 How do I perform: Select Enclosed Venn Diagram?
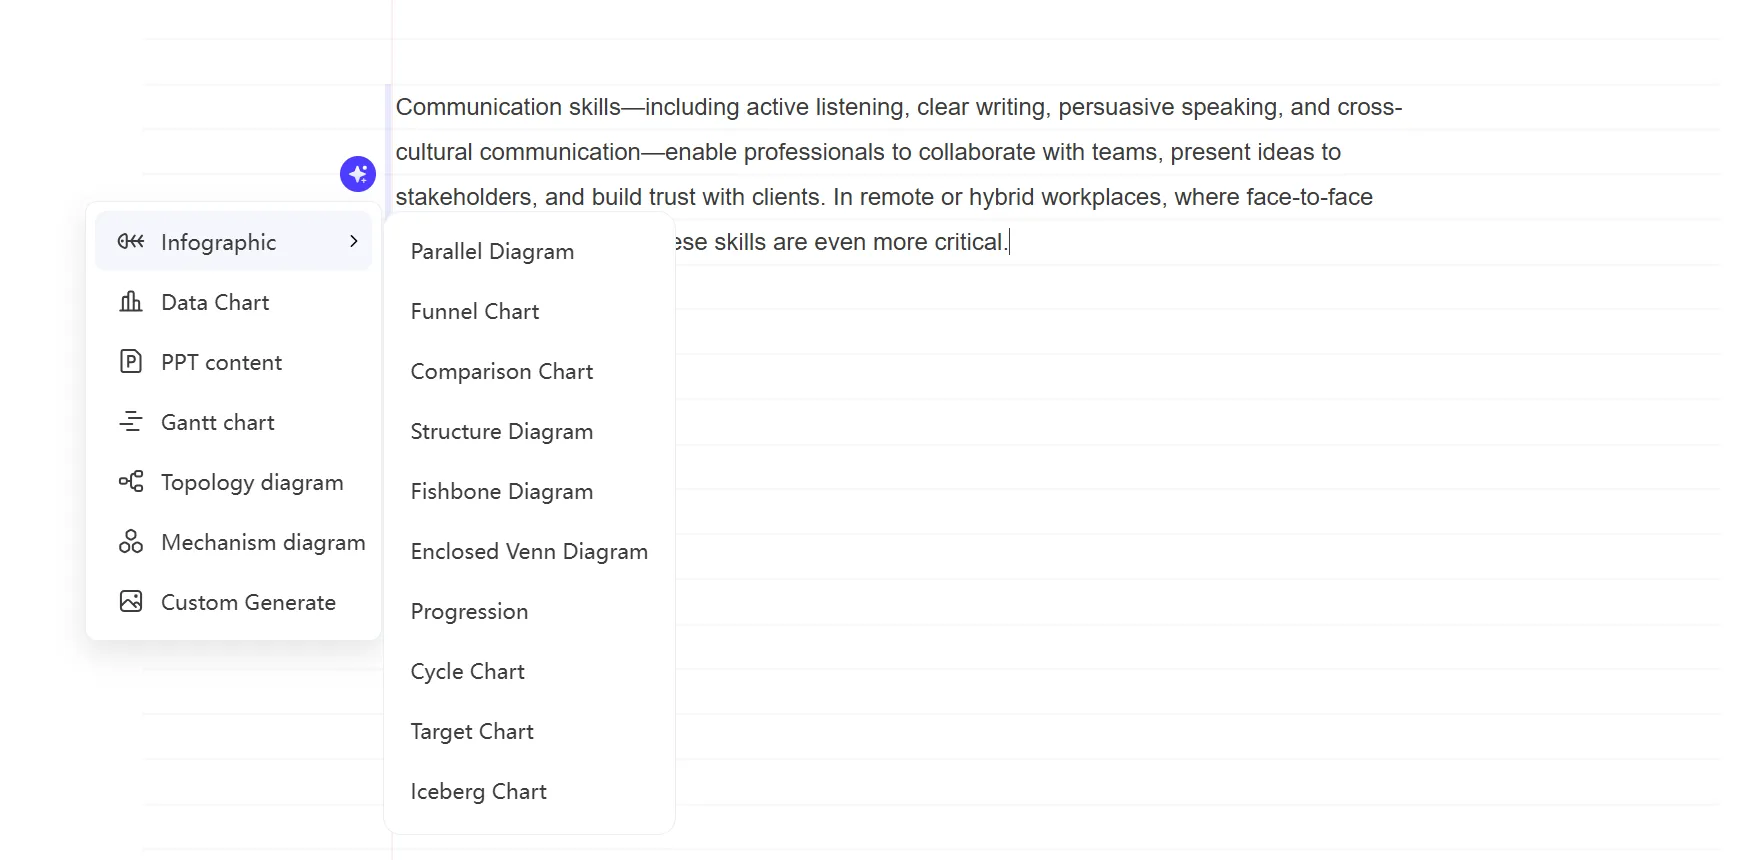click(x=529, y=552)
